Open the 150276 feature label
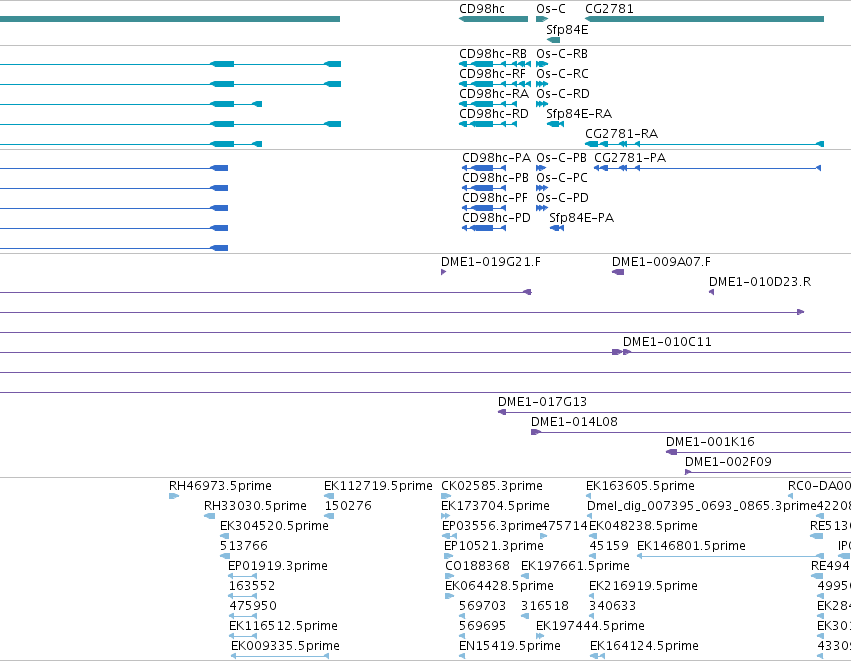 348,506
